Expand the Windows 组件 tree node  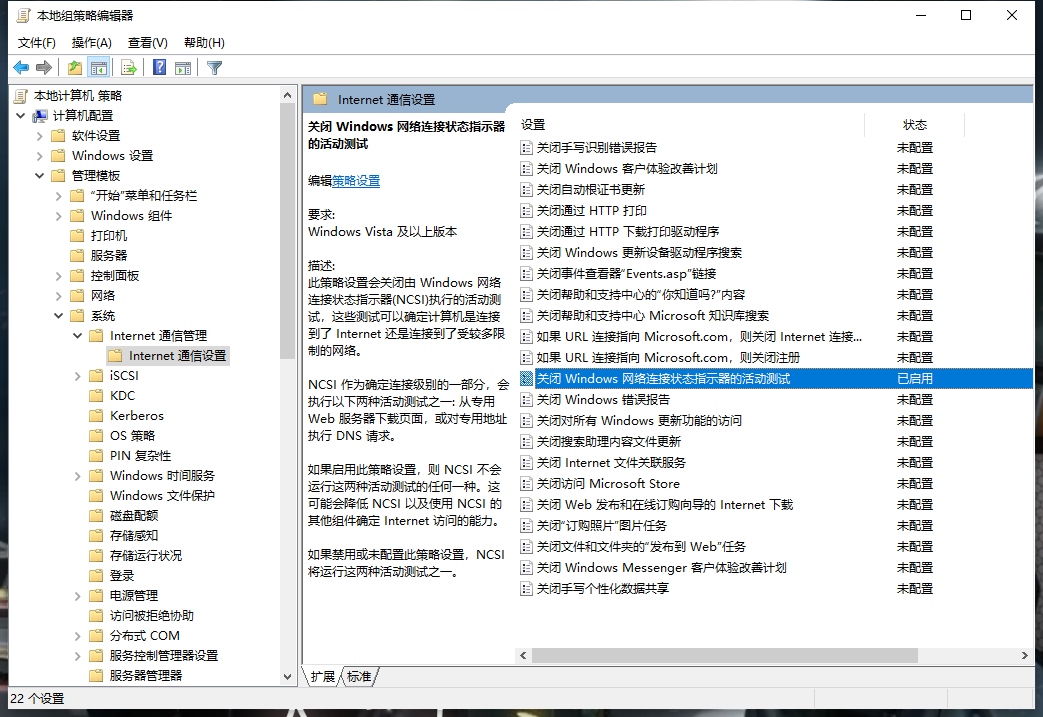pyautogui.click(x=59, y=215)
